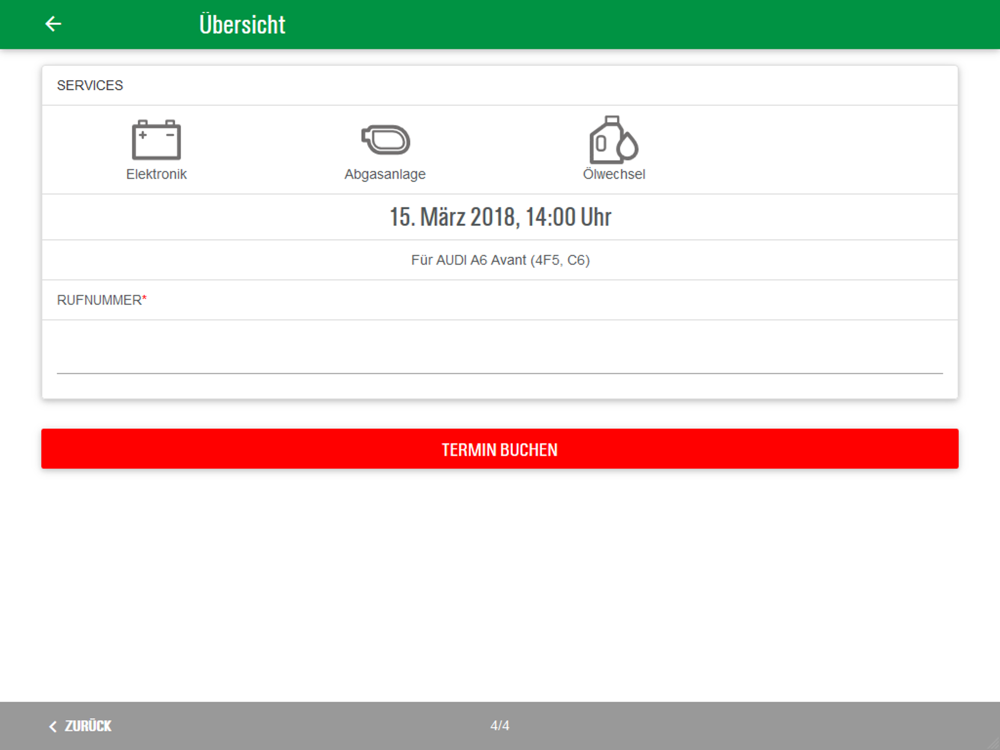
Task: Click the Übersicht page title
Action: coord(242,24)
